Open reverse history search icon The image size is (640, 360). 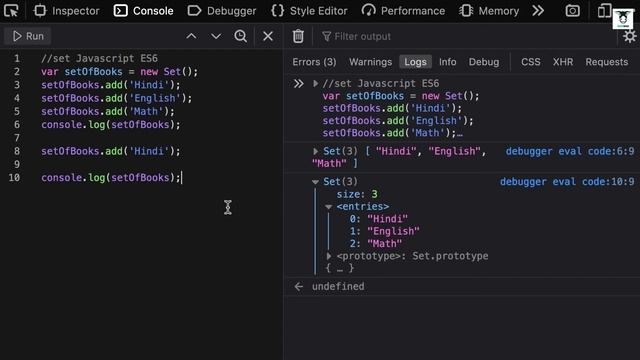tap(240, 36)
